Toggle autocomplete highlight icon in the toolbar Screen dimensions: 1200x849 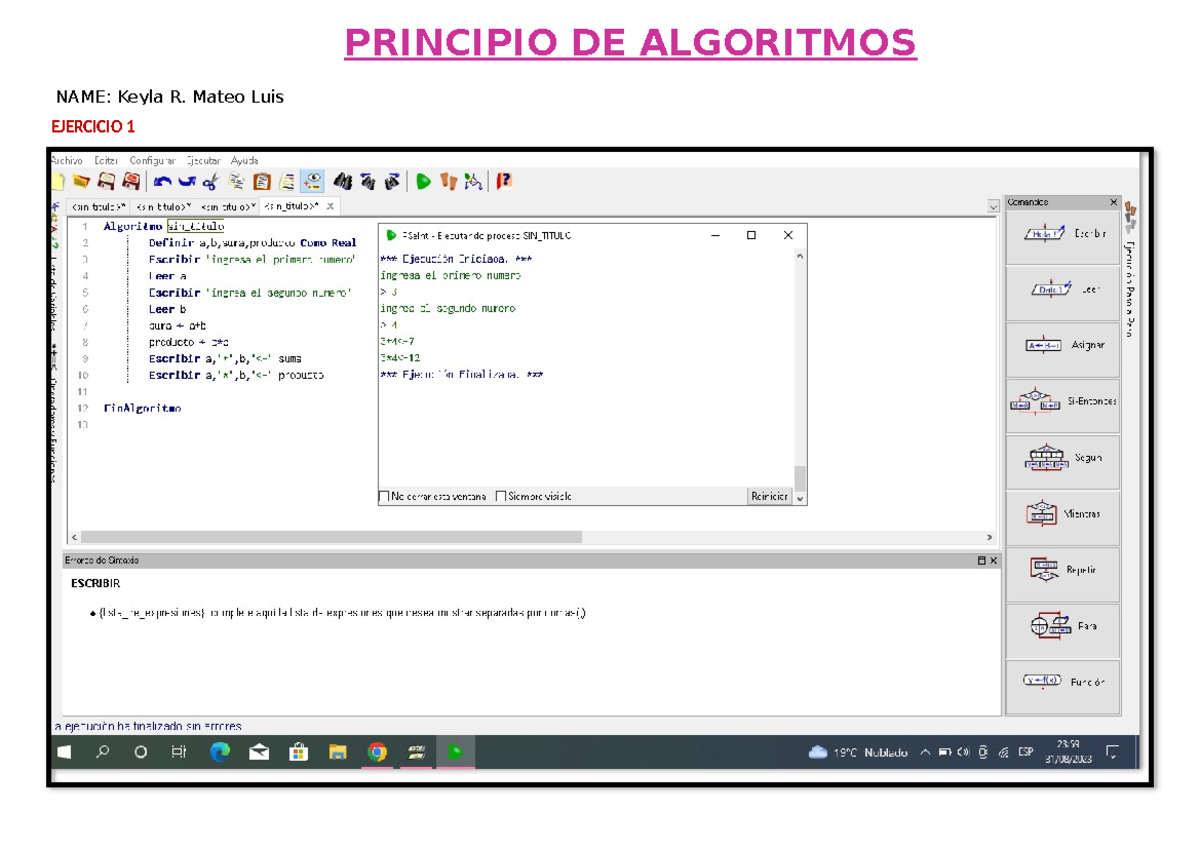[310, 181]
